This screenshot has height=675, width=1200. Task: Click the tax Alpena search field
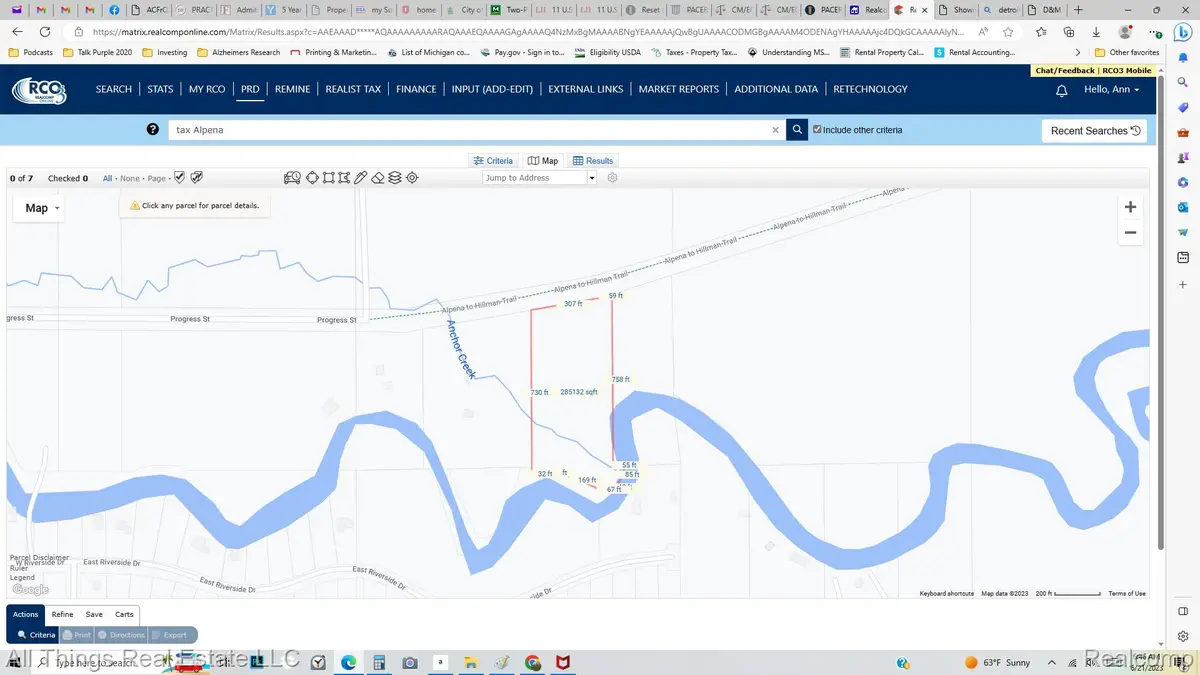[x=470, y=130]
